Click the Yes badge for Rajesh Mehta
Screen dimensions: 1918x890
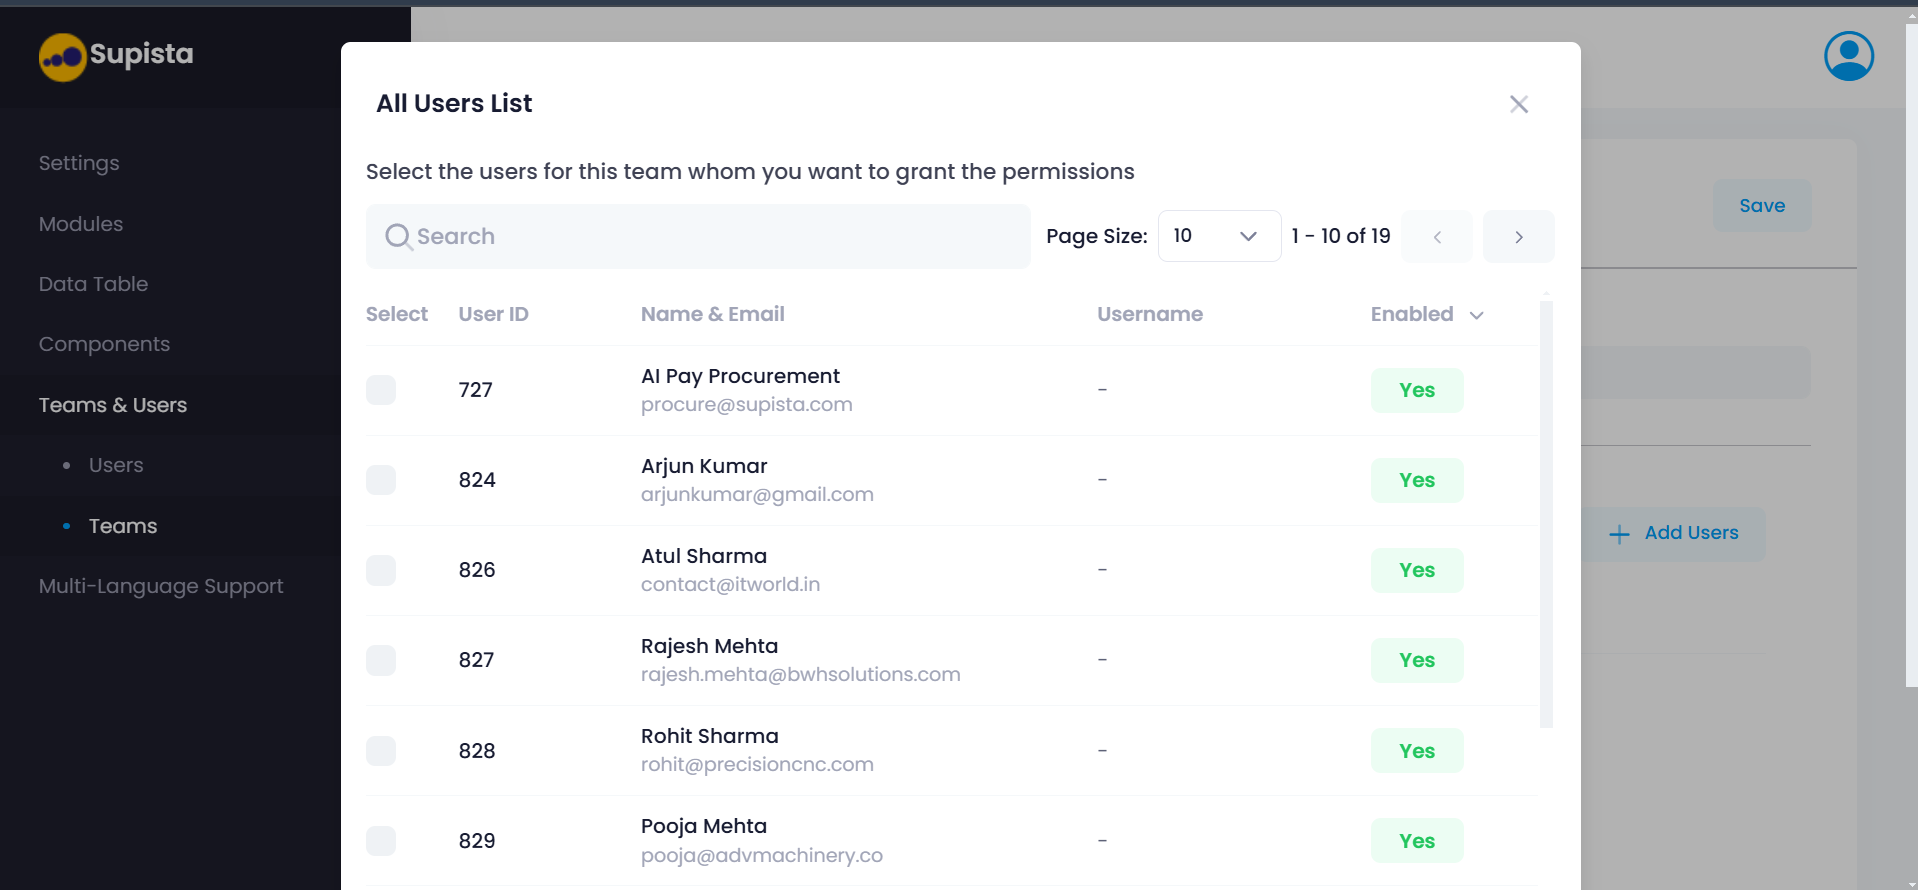(1417, 660)
